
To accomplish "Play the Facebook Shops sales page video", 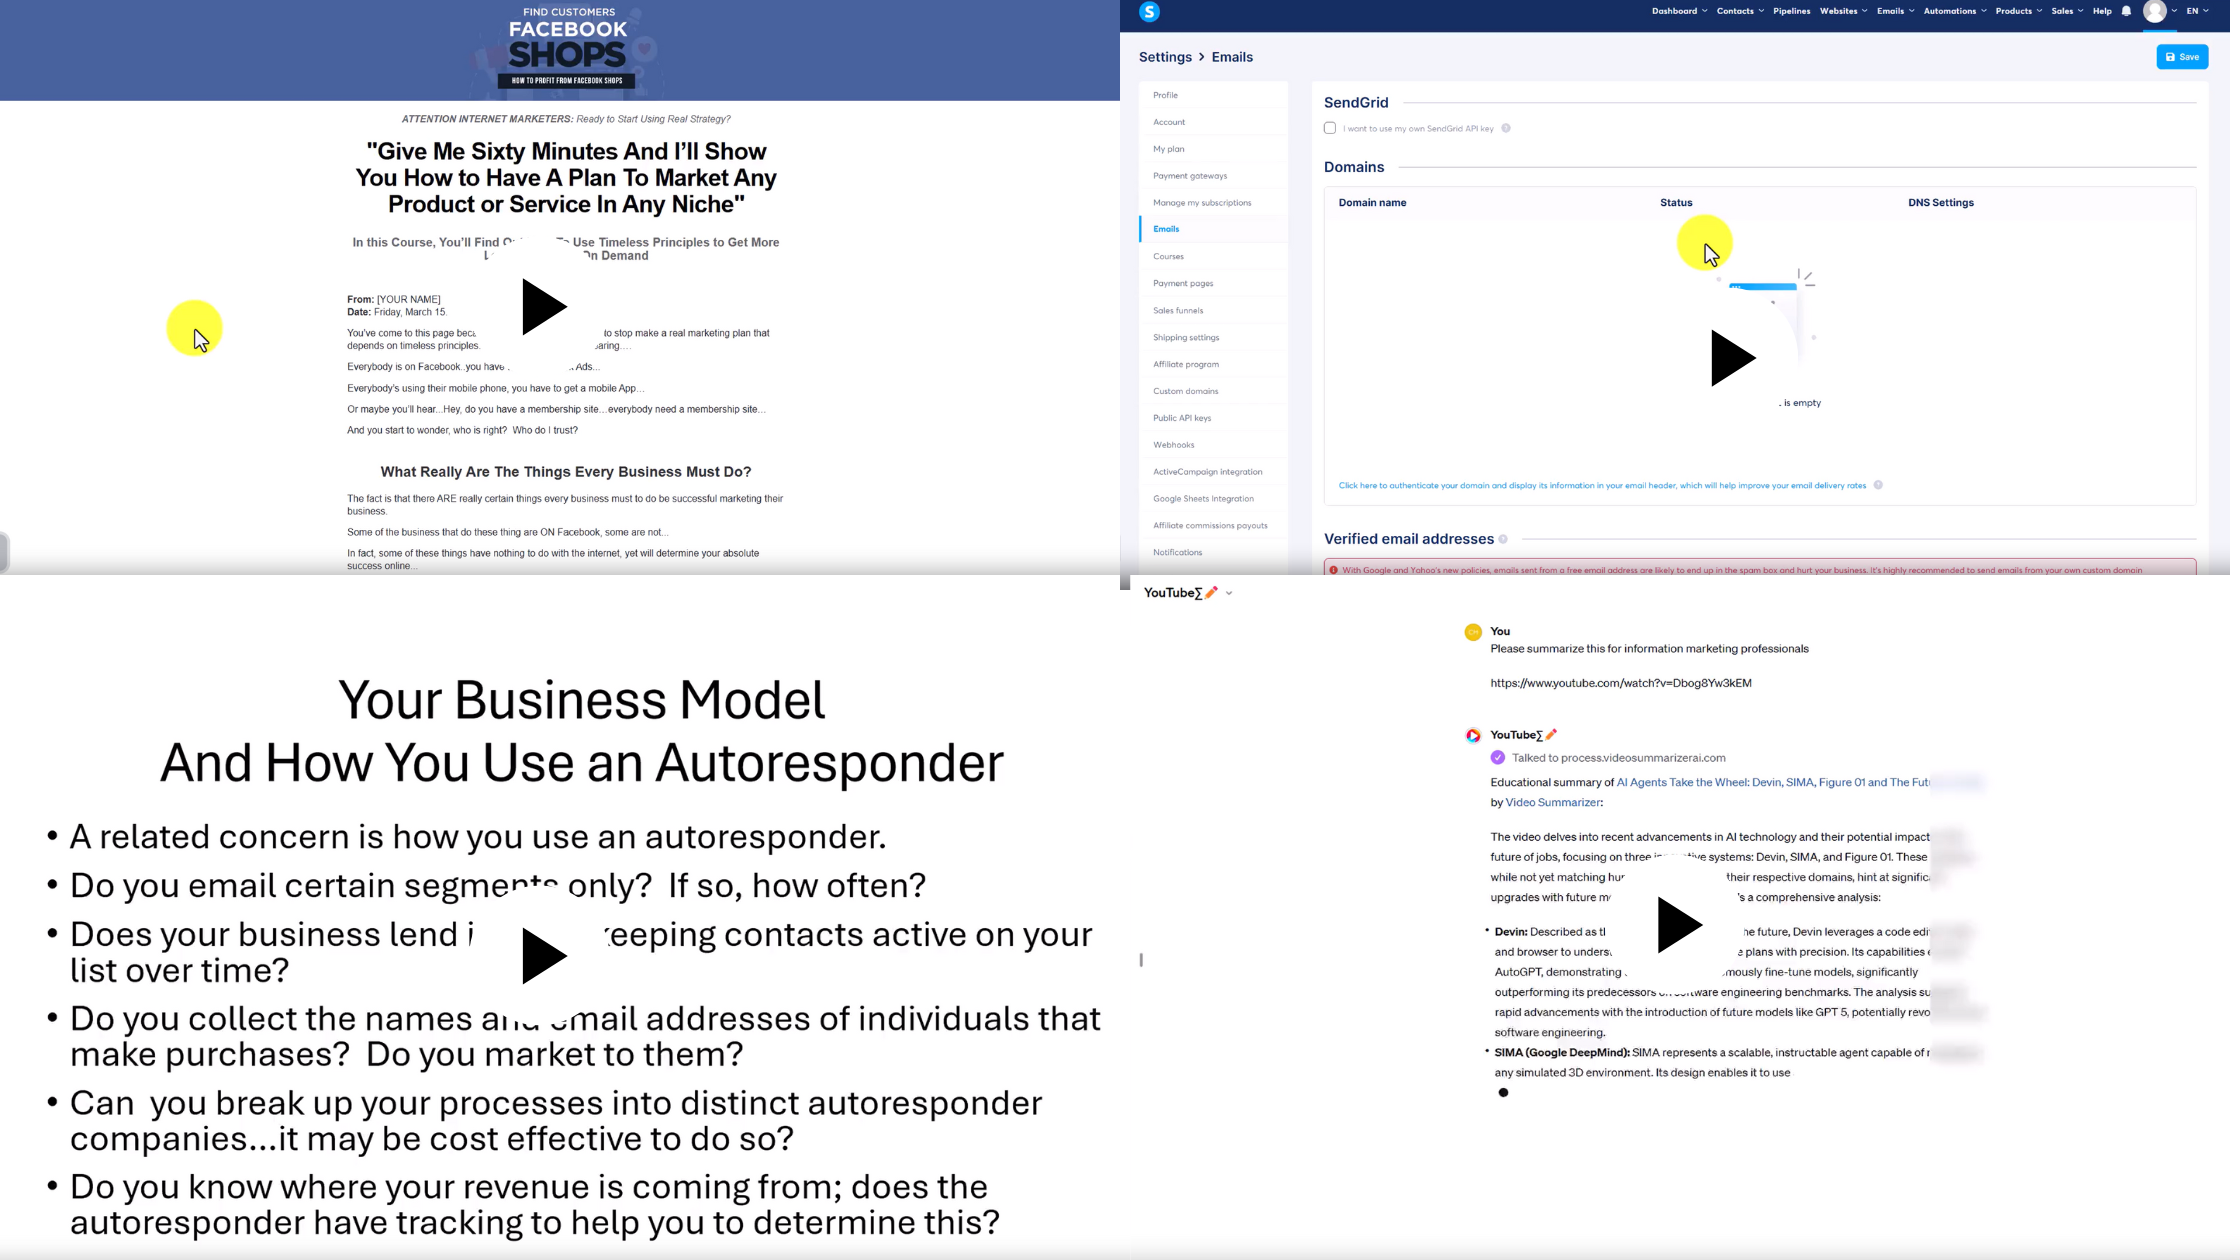I will (543, 307).
